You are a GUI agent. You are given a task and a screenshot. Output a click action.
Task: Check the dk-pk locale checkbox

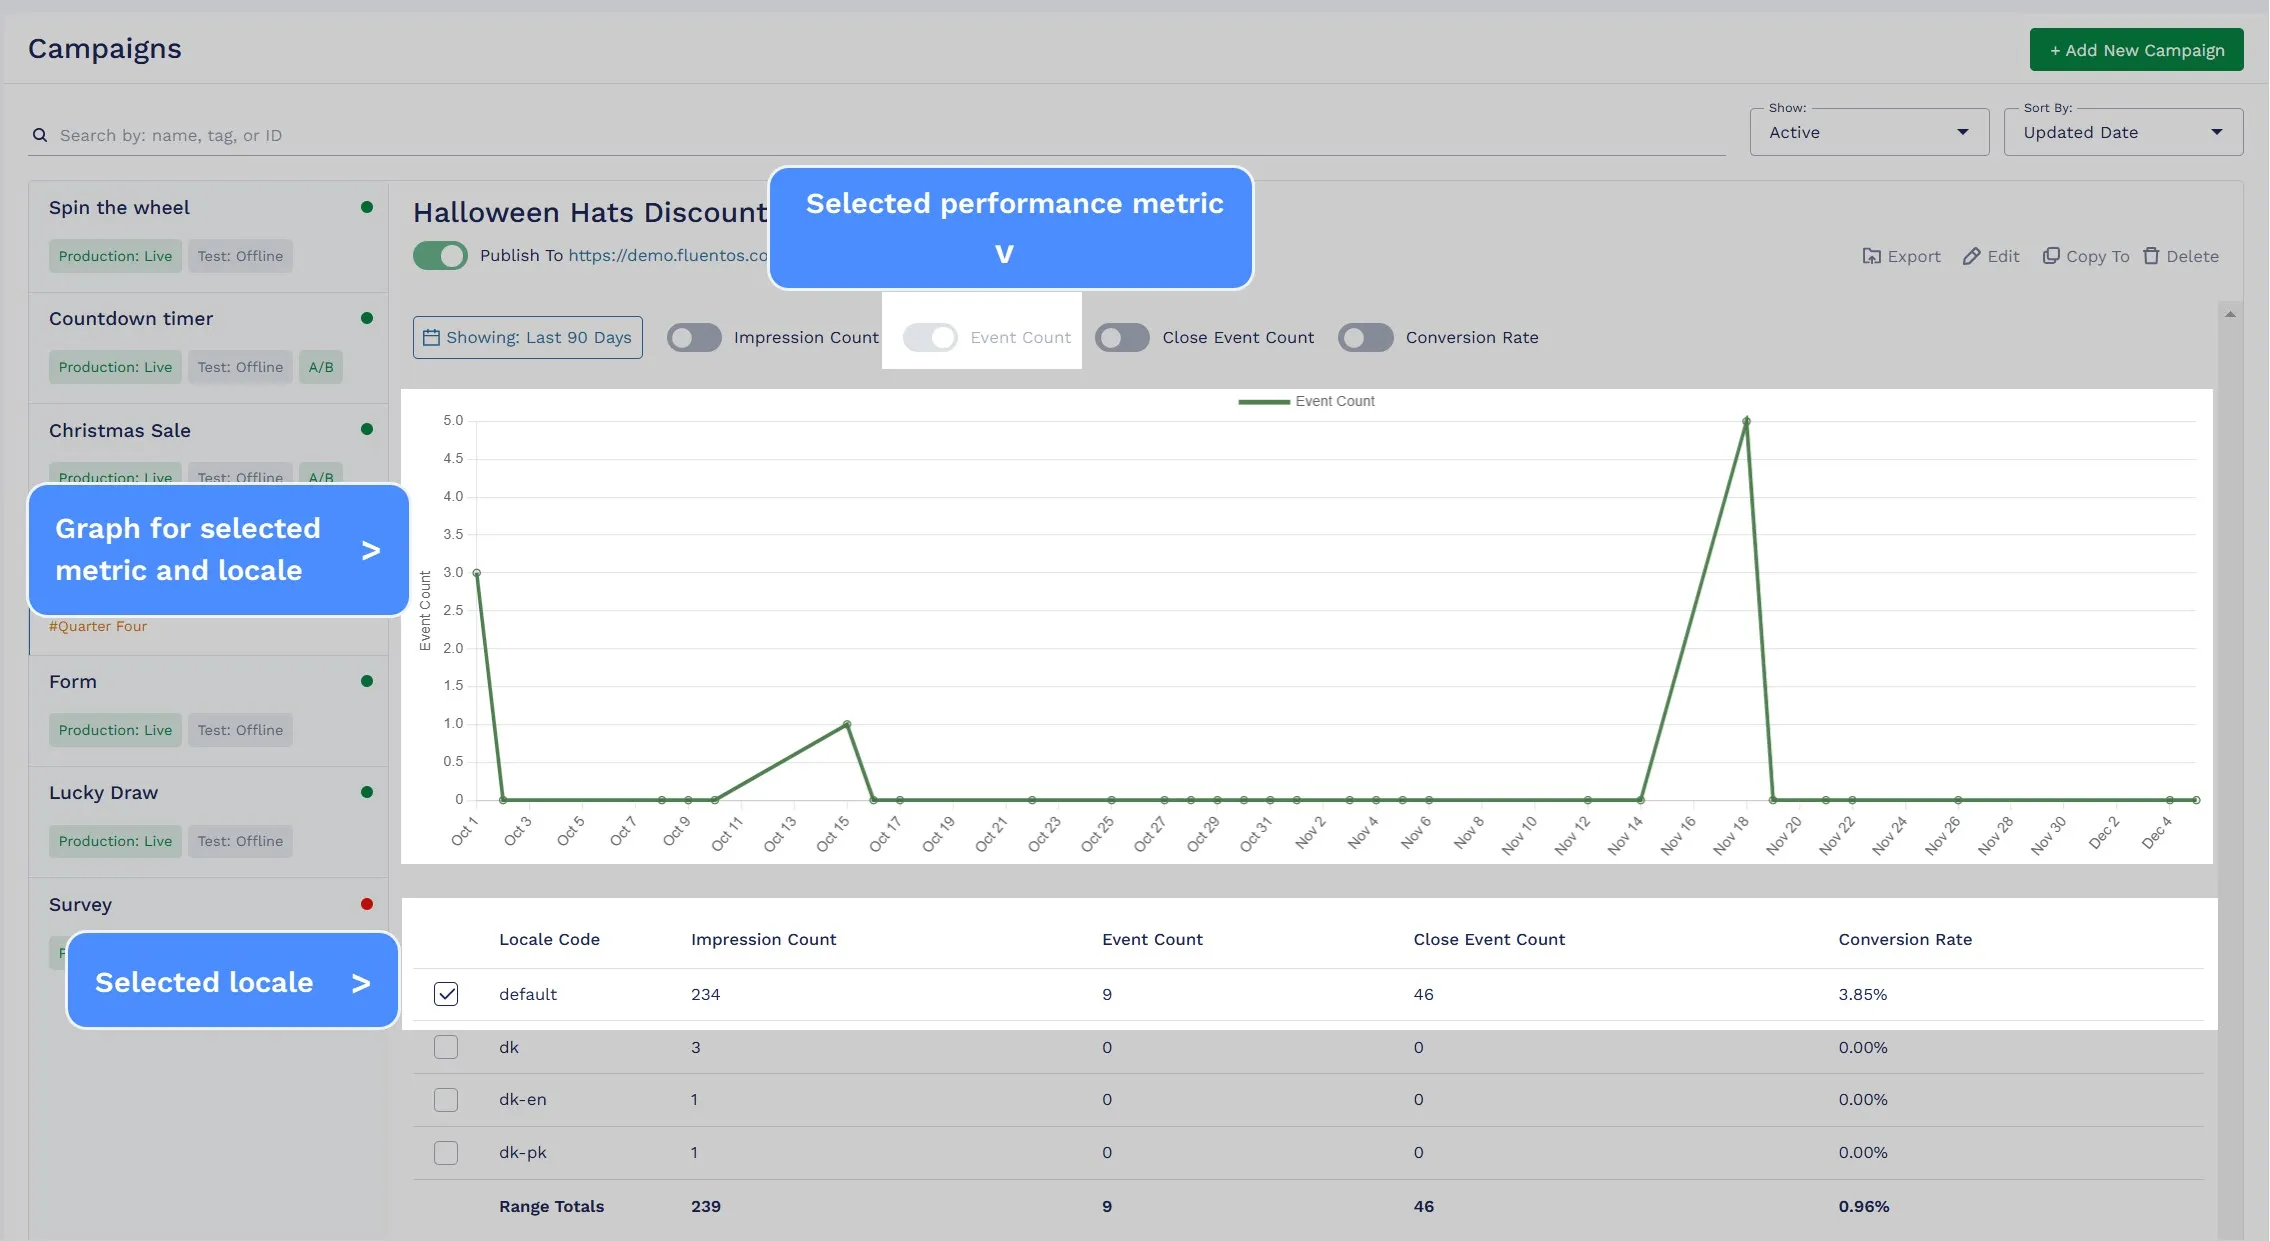click(446, 1153)
